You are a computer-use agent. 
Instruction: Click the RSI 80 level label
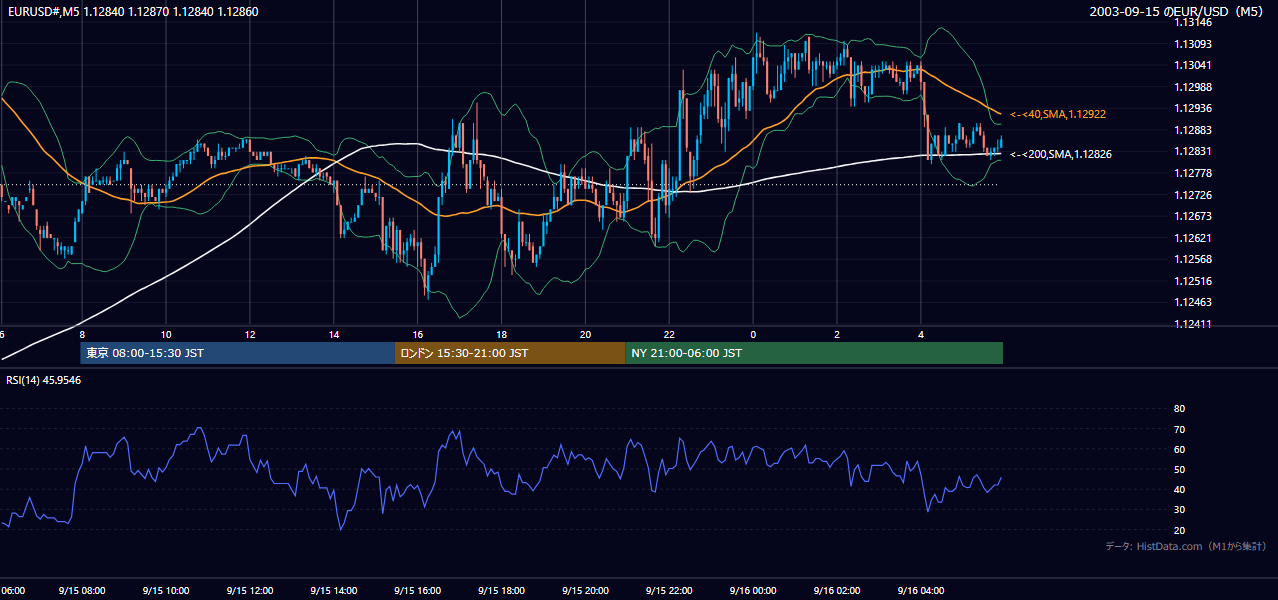(1179, 409)
